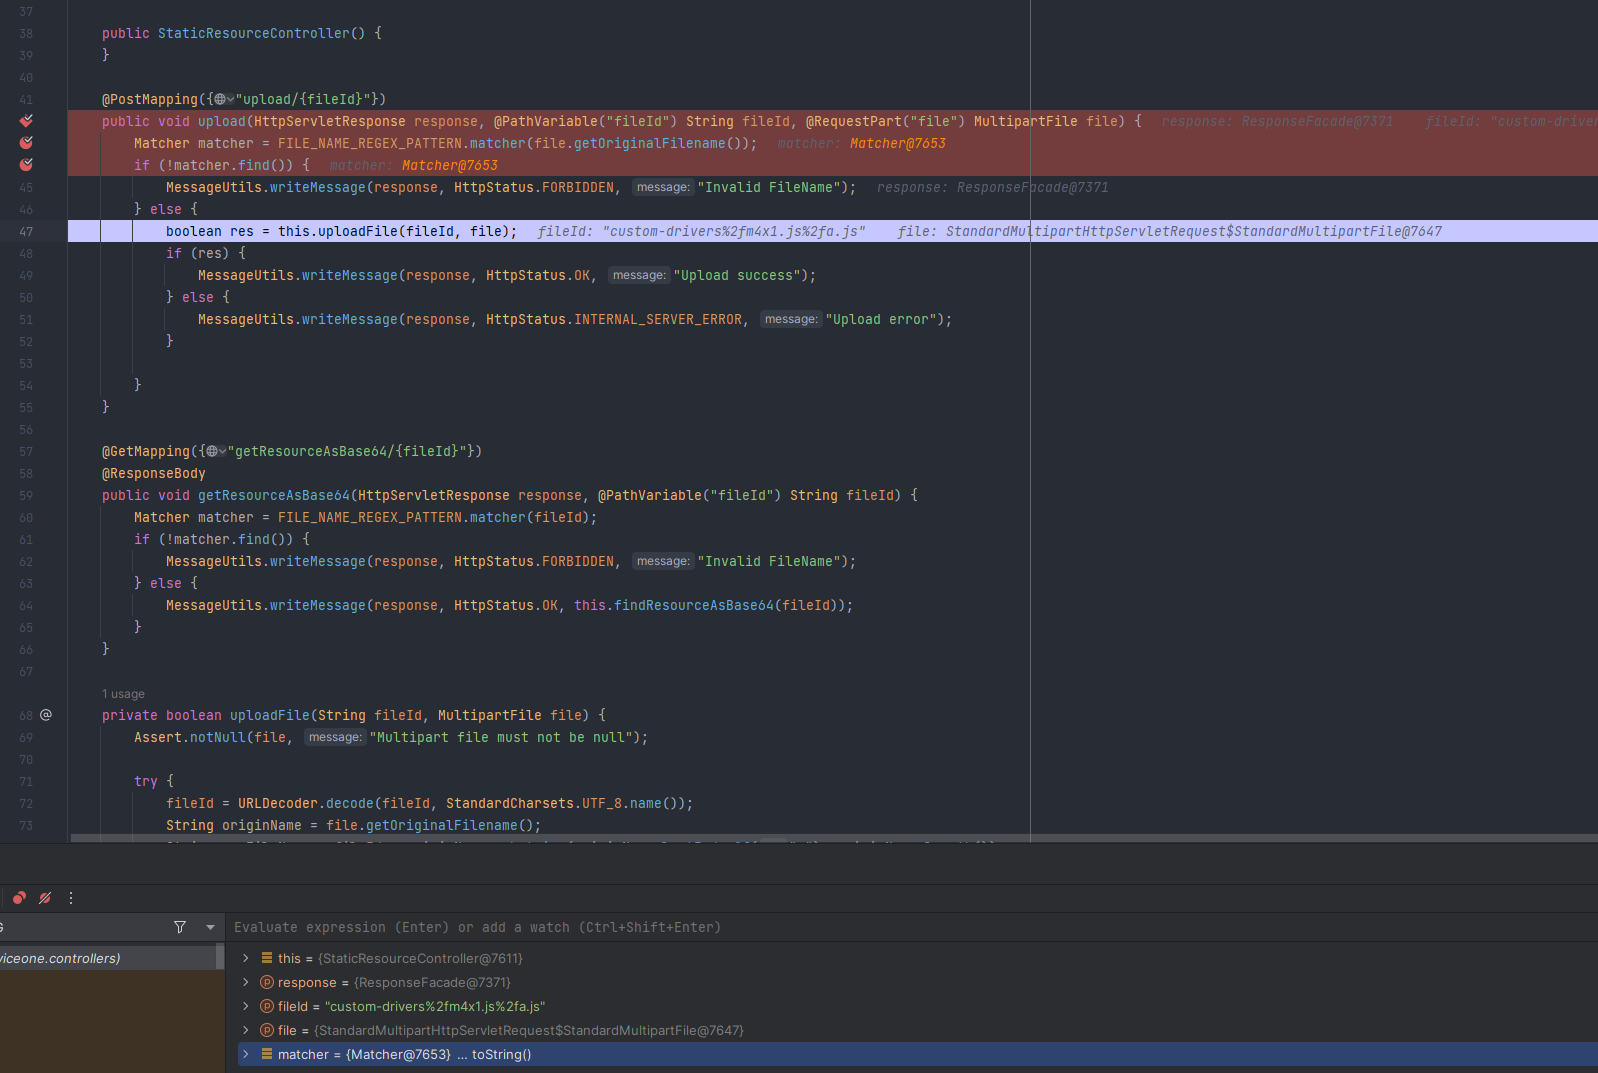Select the 'this' variable row

pyautogui.click(x=917, y=958)
